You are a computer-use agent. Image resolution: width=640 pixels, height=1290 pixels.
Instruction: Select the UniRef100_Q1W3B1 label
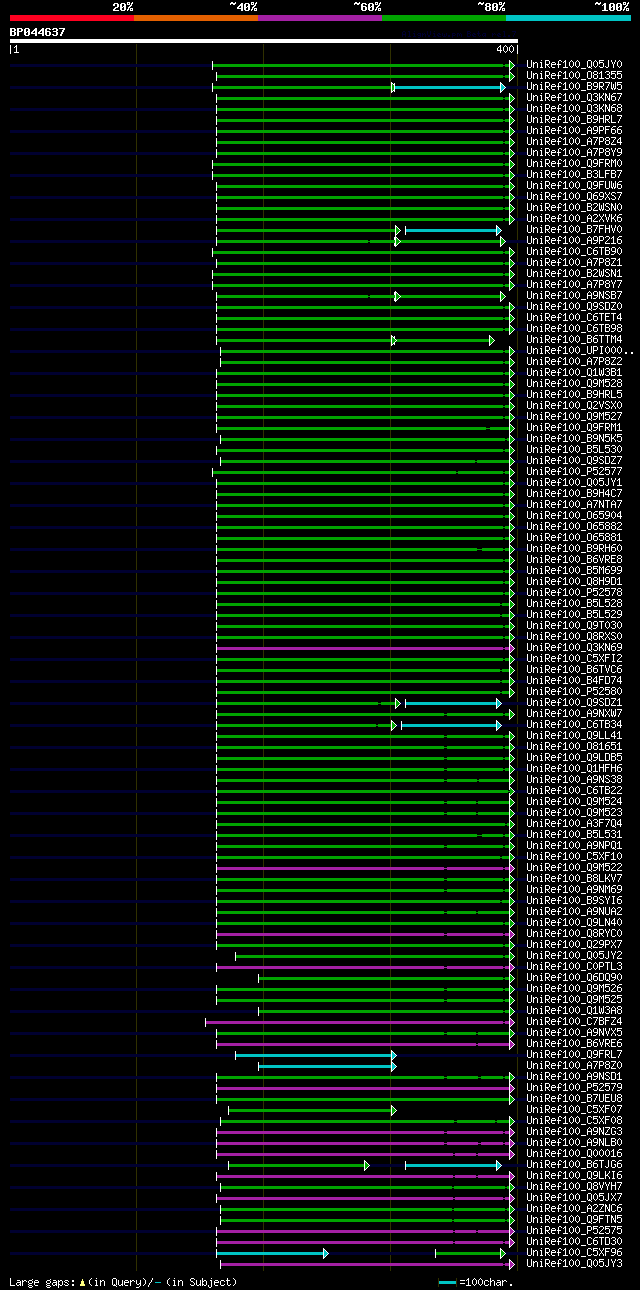point(574,372)
